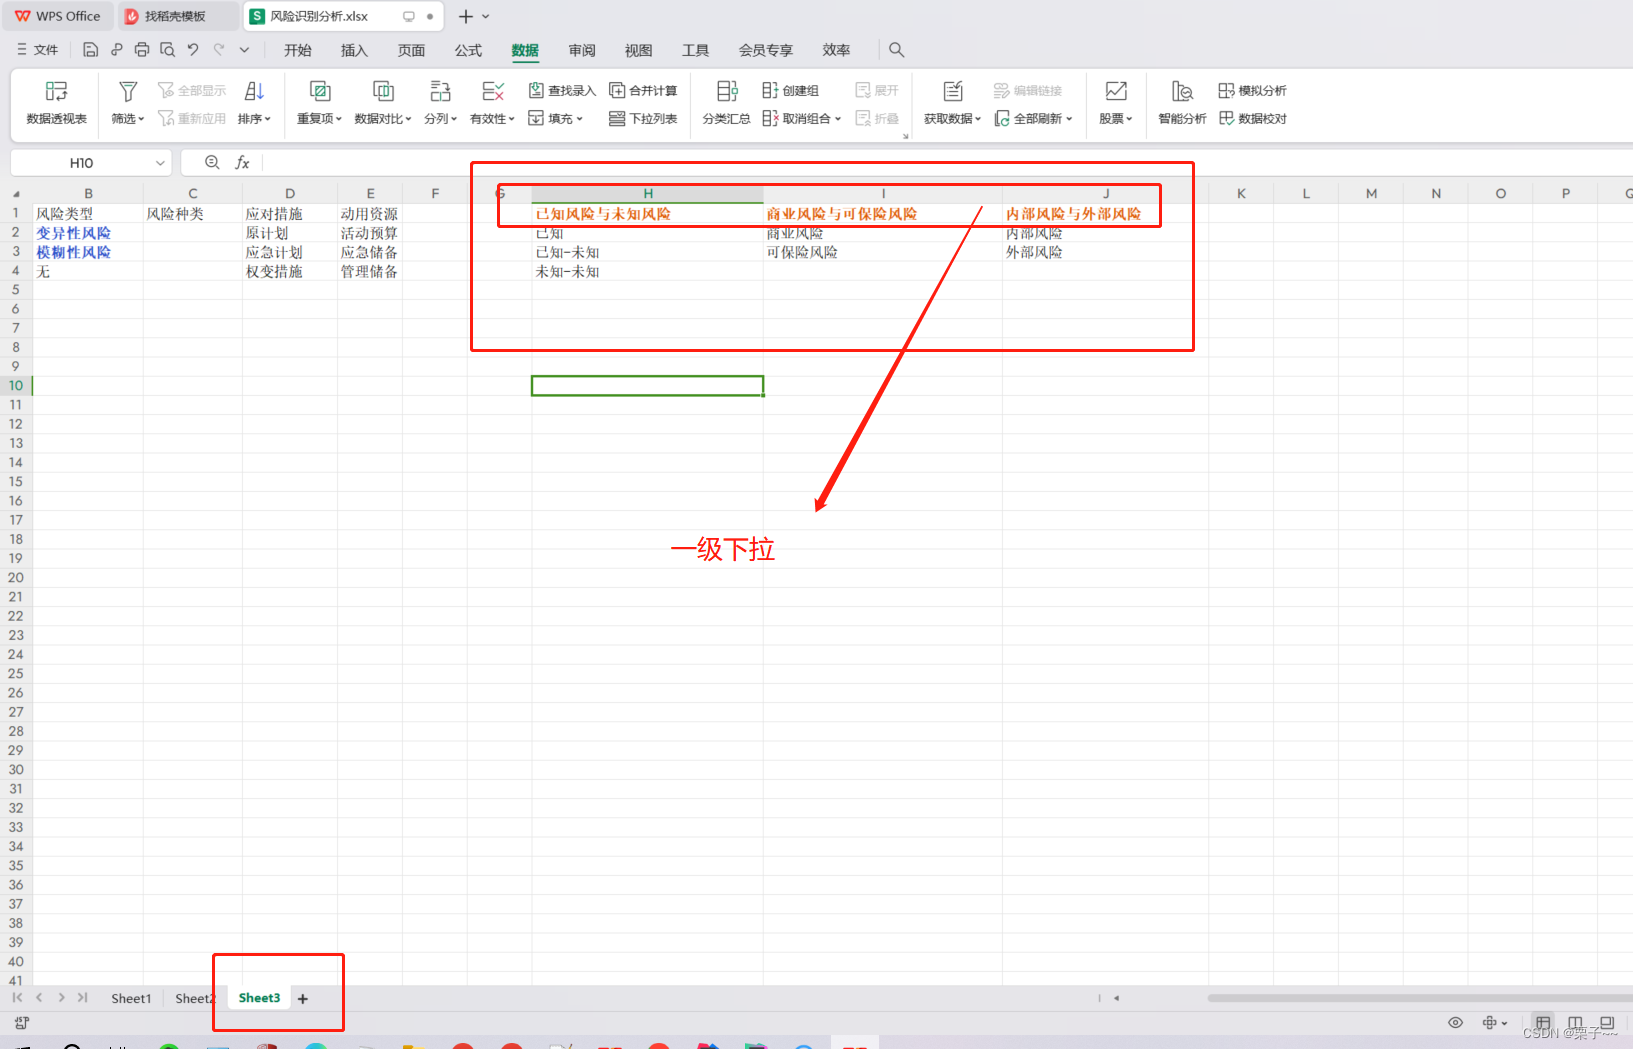Open the Data Validation (有效性) tool
The image size is (1633, 1049).
pyautogui.click(x=492, y=103)
